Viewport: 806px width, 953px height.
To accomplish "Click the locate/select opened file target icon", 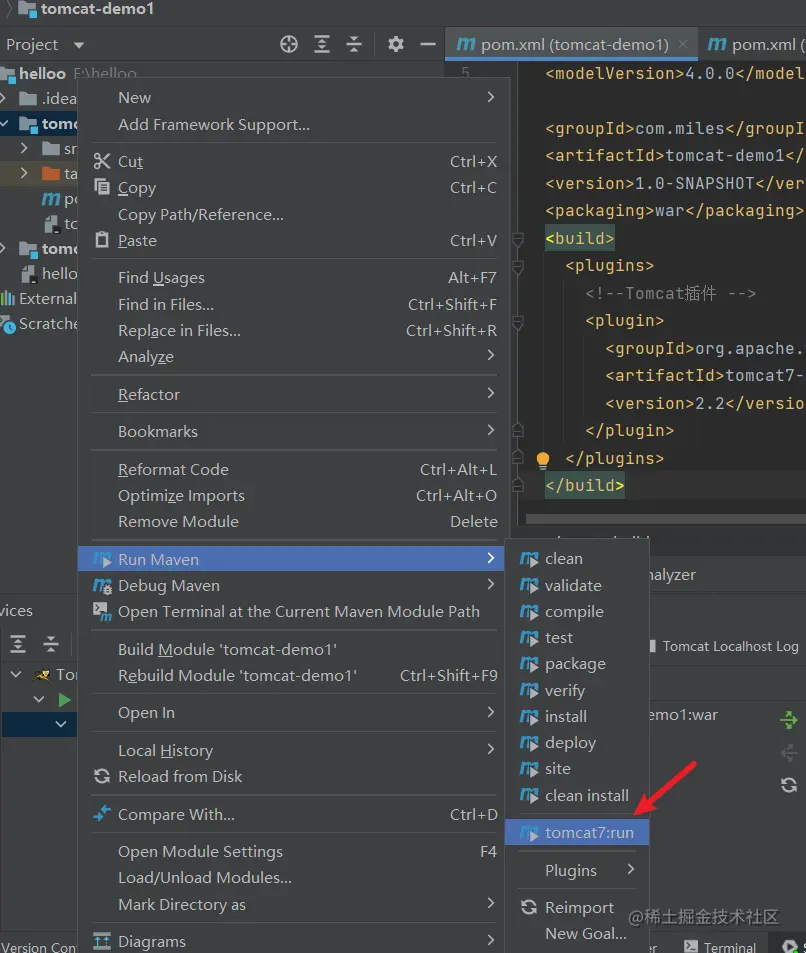I will (289, 44).
